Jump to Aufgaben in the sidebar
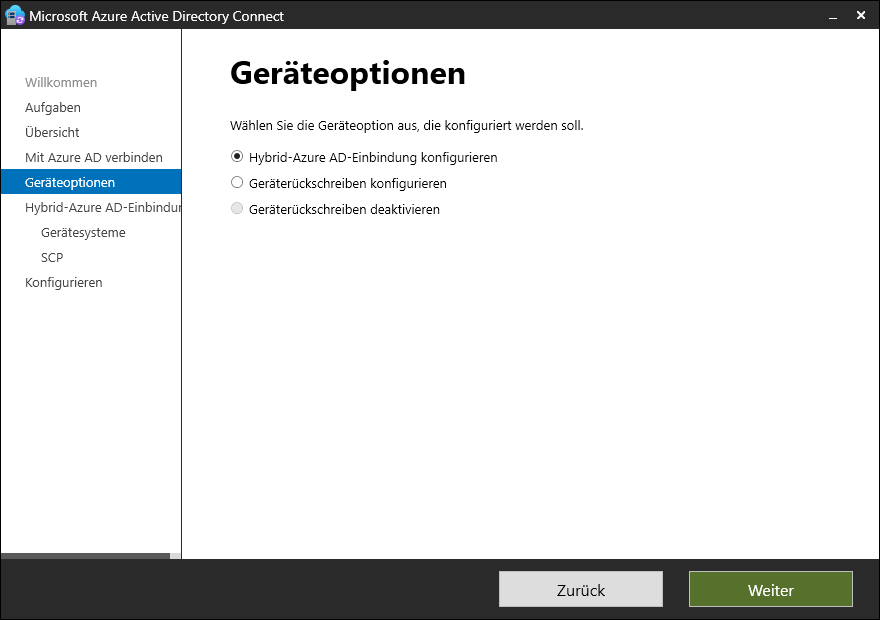 [53, 107]
